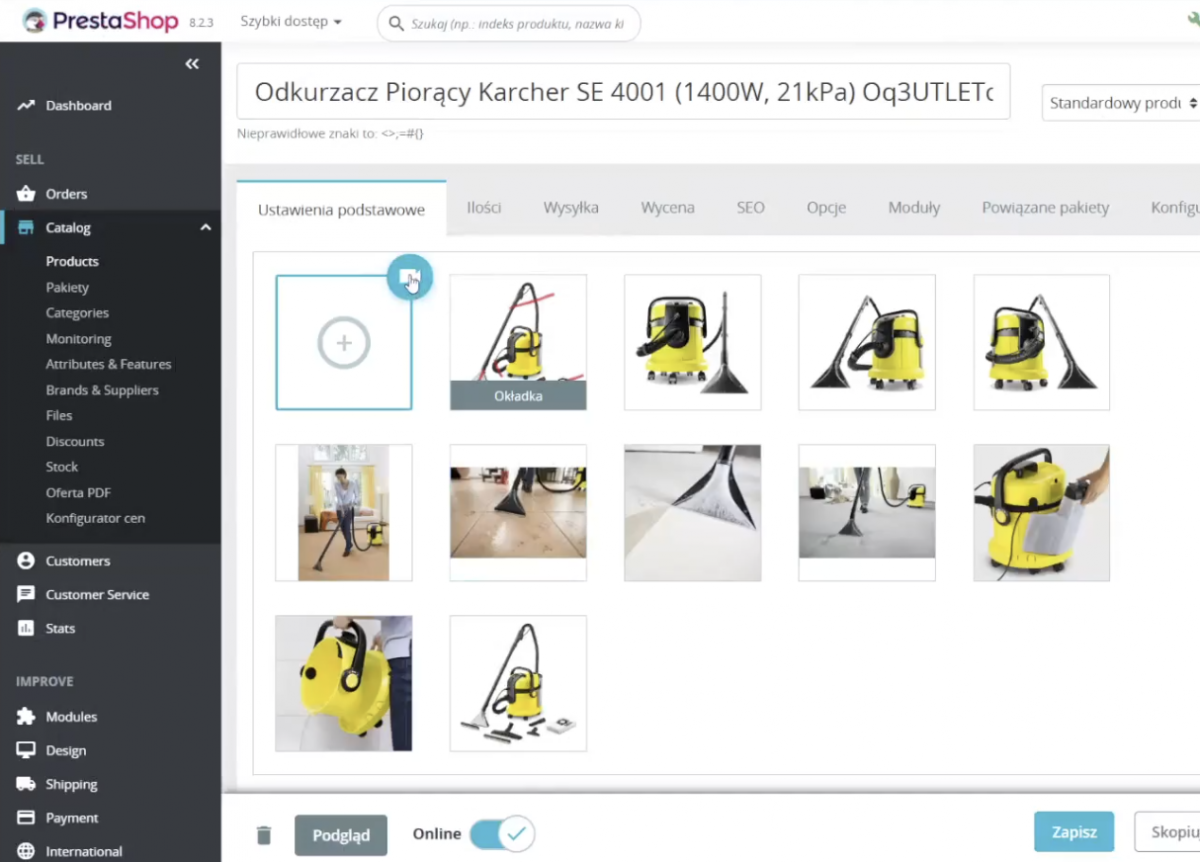Collapse the Catalog menu section
Image resolution: width=1200 pixels, height=862 pixels.
[x=205, y=228]
